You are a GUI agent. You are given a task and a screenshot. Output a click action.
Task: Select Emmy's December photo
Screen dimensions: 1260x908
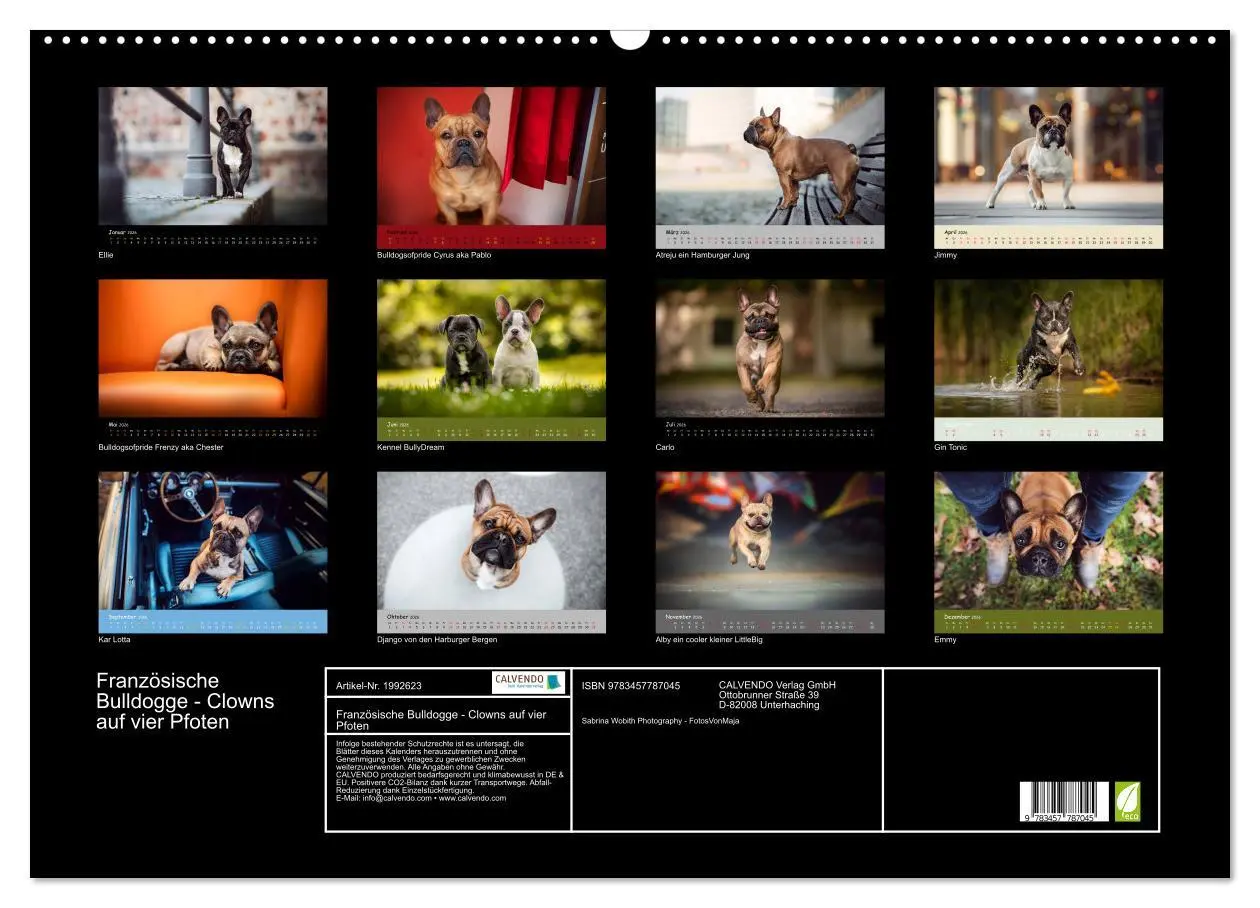point(1047,548)
